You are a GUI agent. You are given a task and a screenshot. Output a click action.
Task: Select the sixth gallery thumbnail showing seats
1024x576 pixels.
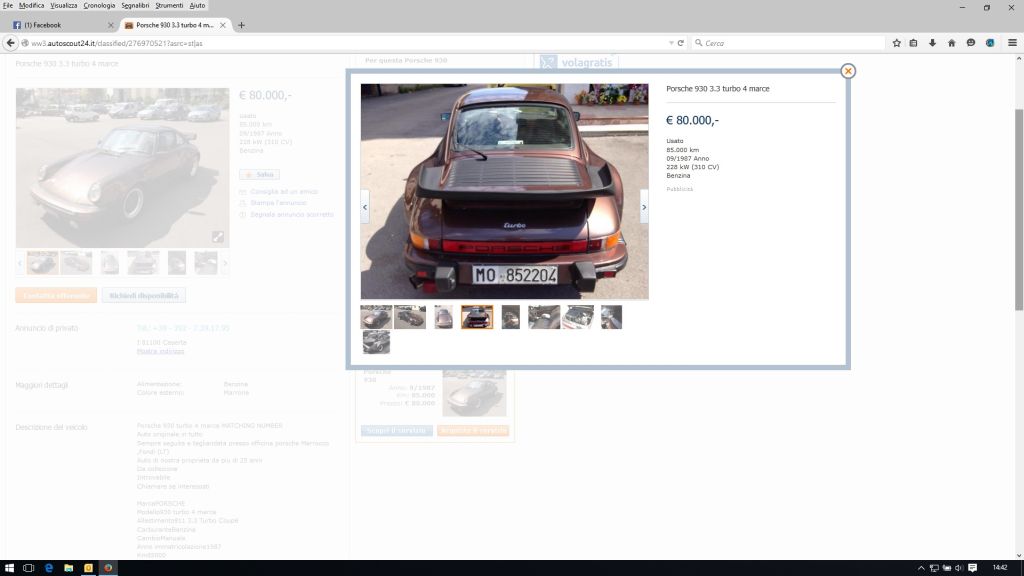pos(544,317)
